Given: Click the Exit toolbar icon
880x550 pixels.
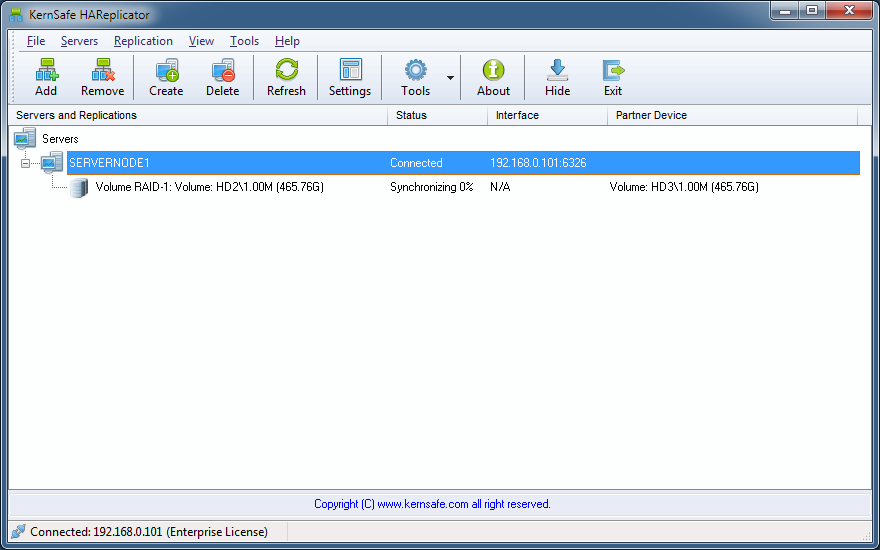Looking at the screenshot, I should click(613, 70).
